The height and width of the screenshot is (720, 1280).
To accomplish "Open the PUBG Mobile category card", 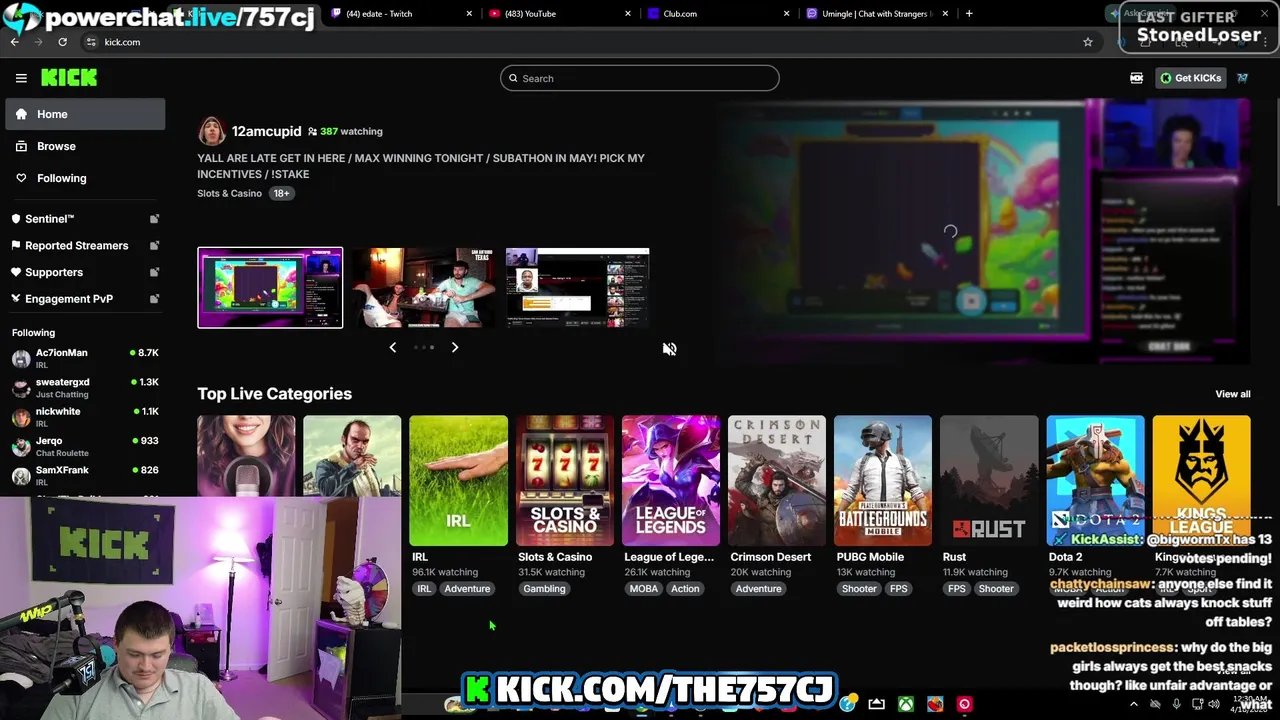I will pyautogui.click(x=883, y=481).
